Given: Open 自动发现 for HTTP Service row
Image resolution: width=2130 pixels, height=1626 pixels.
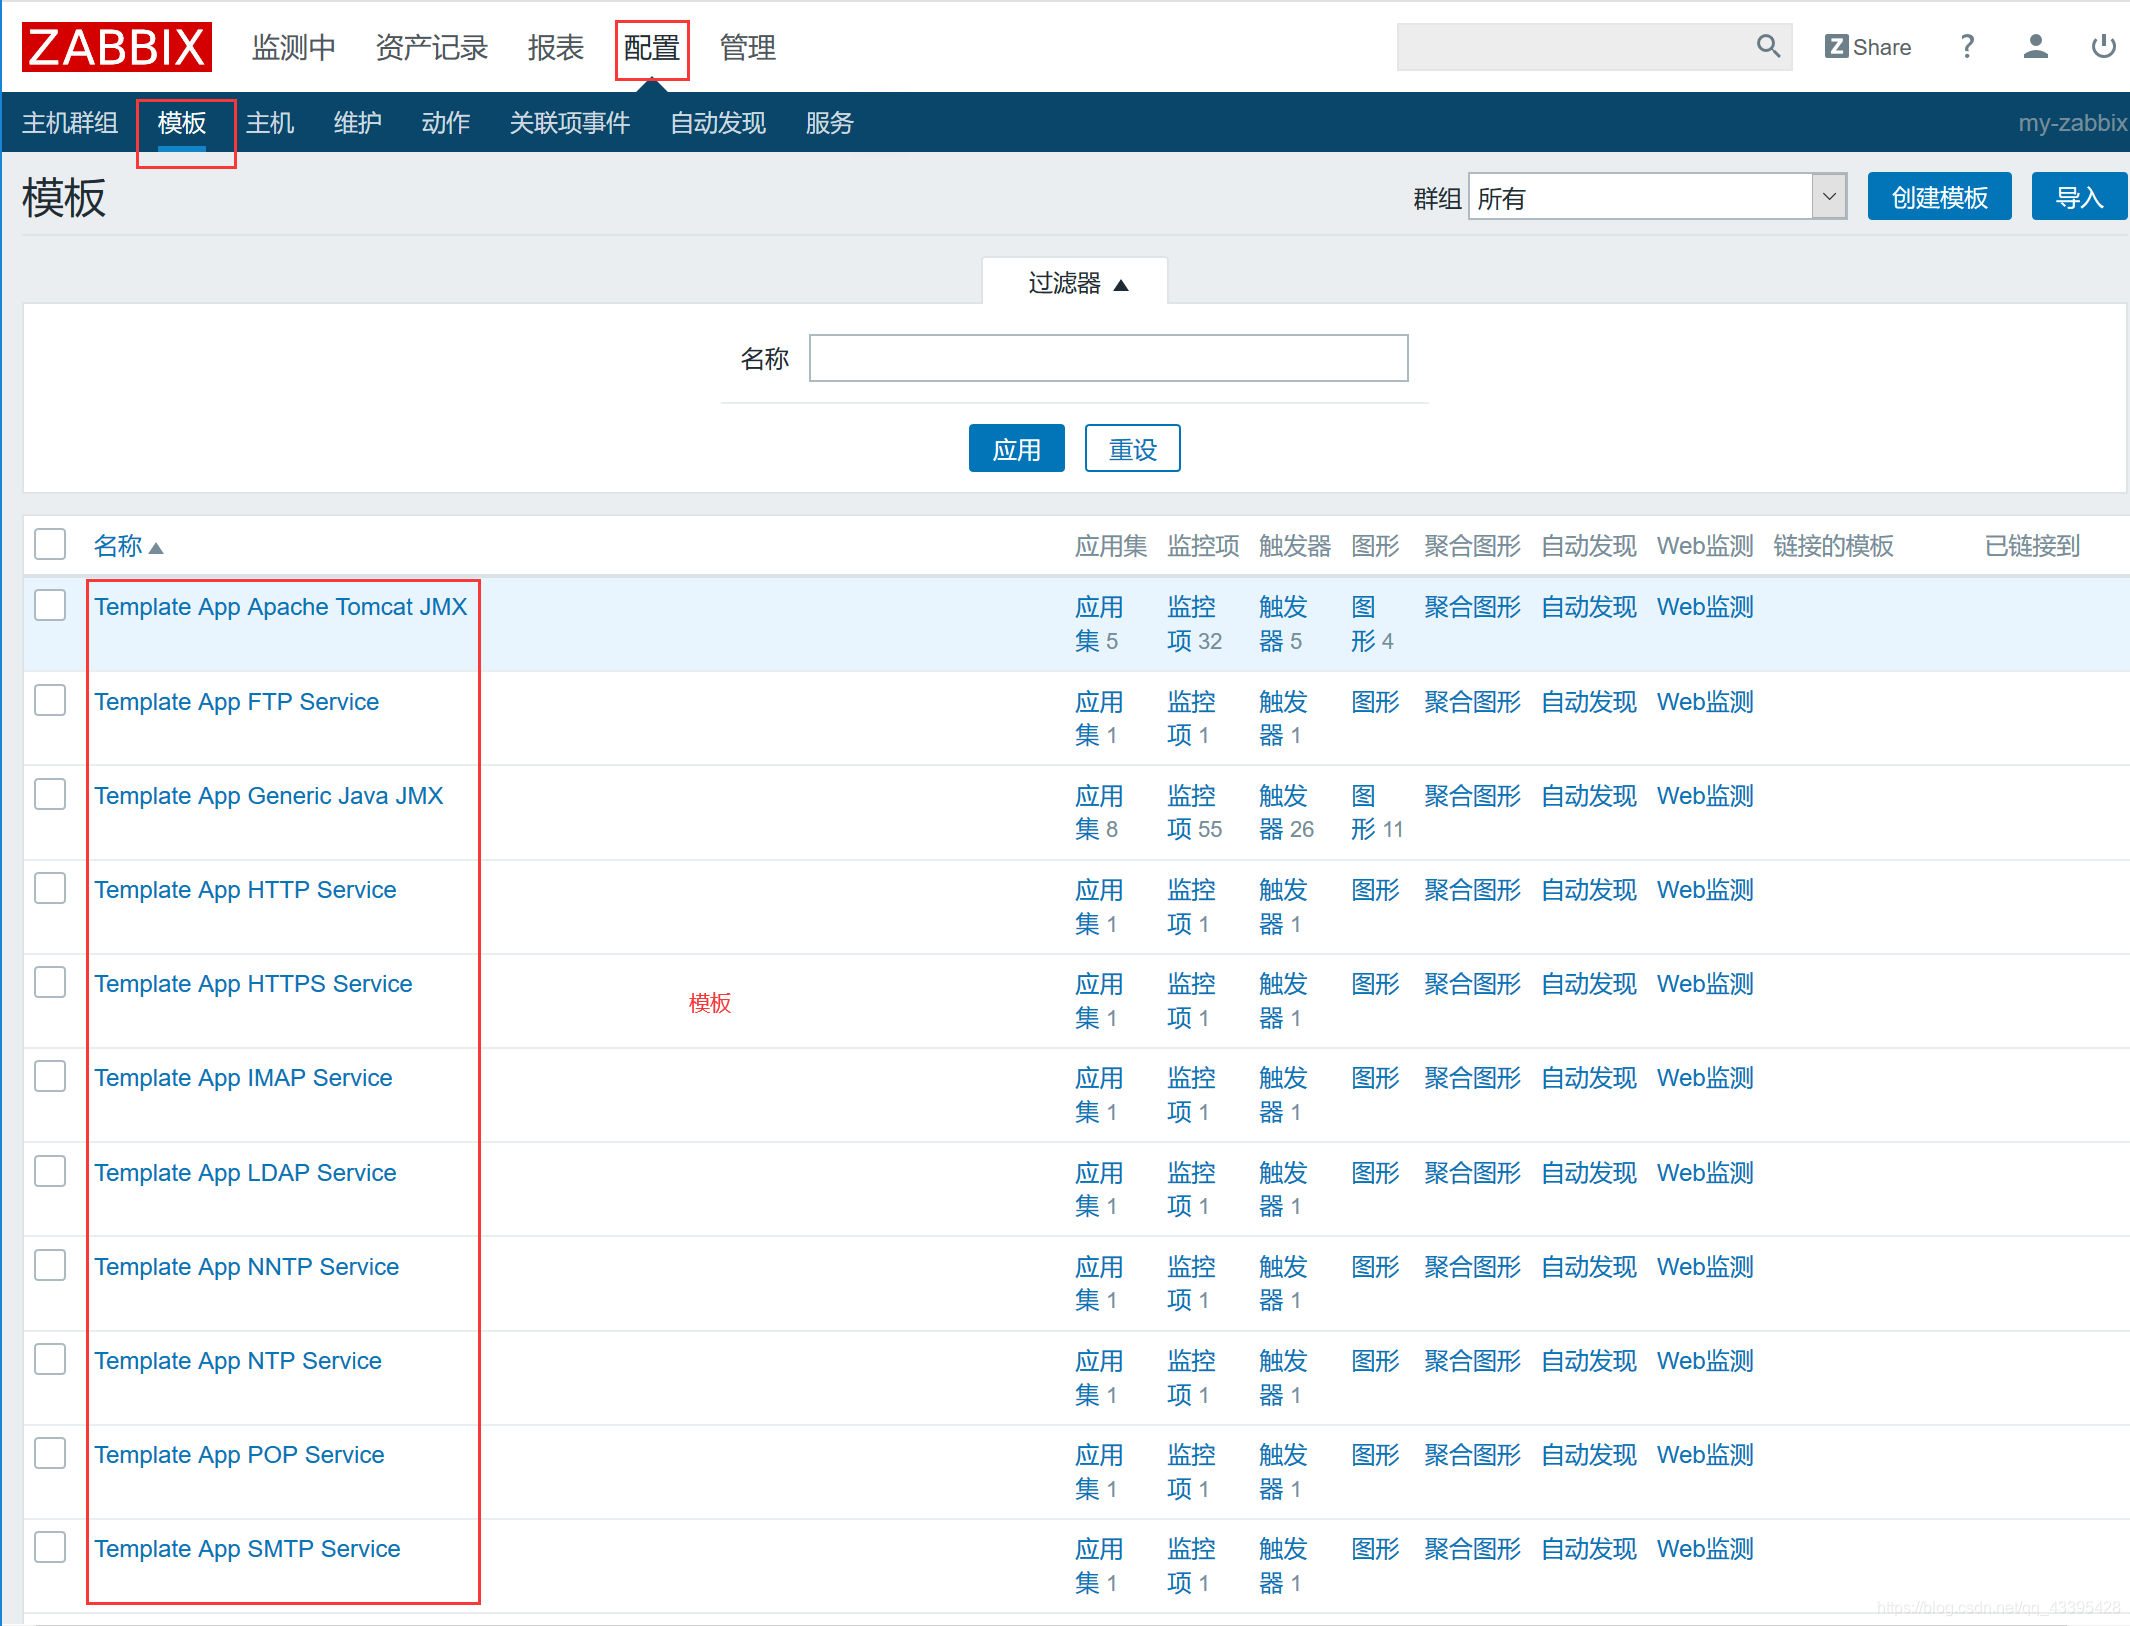Looking at the screenshot, I should [1589, 890].
